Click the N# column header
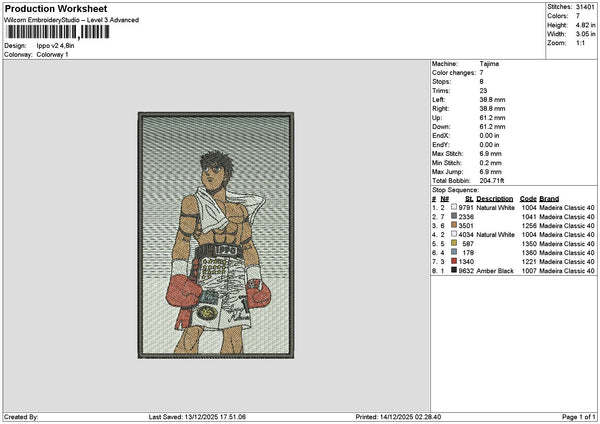The image size is (600, 424). tap(444, 199)
